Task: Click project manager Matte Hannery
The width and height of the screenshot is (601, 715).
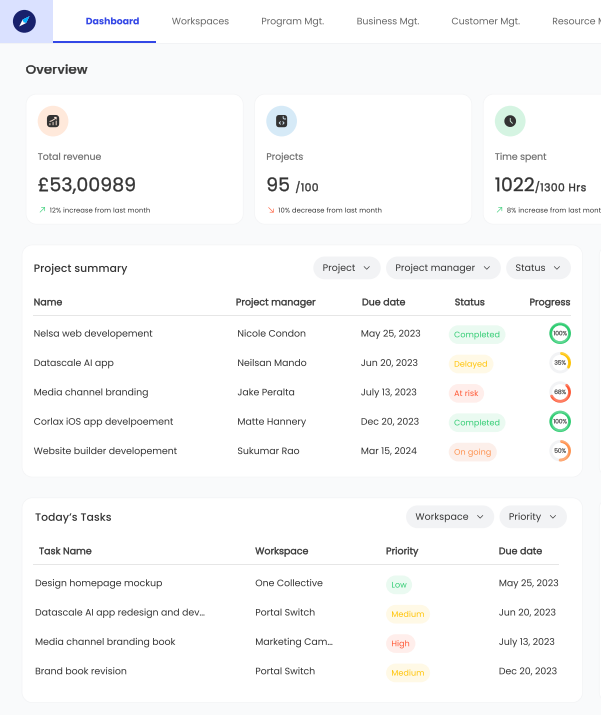Action: click(x=271, y=422)
